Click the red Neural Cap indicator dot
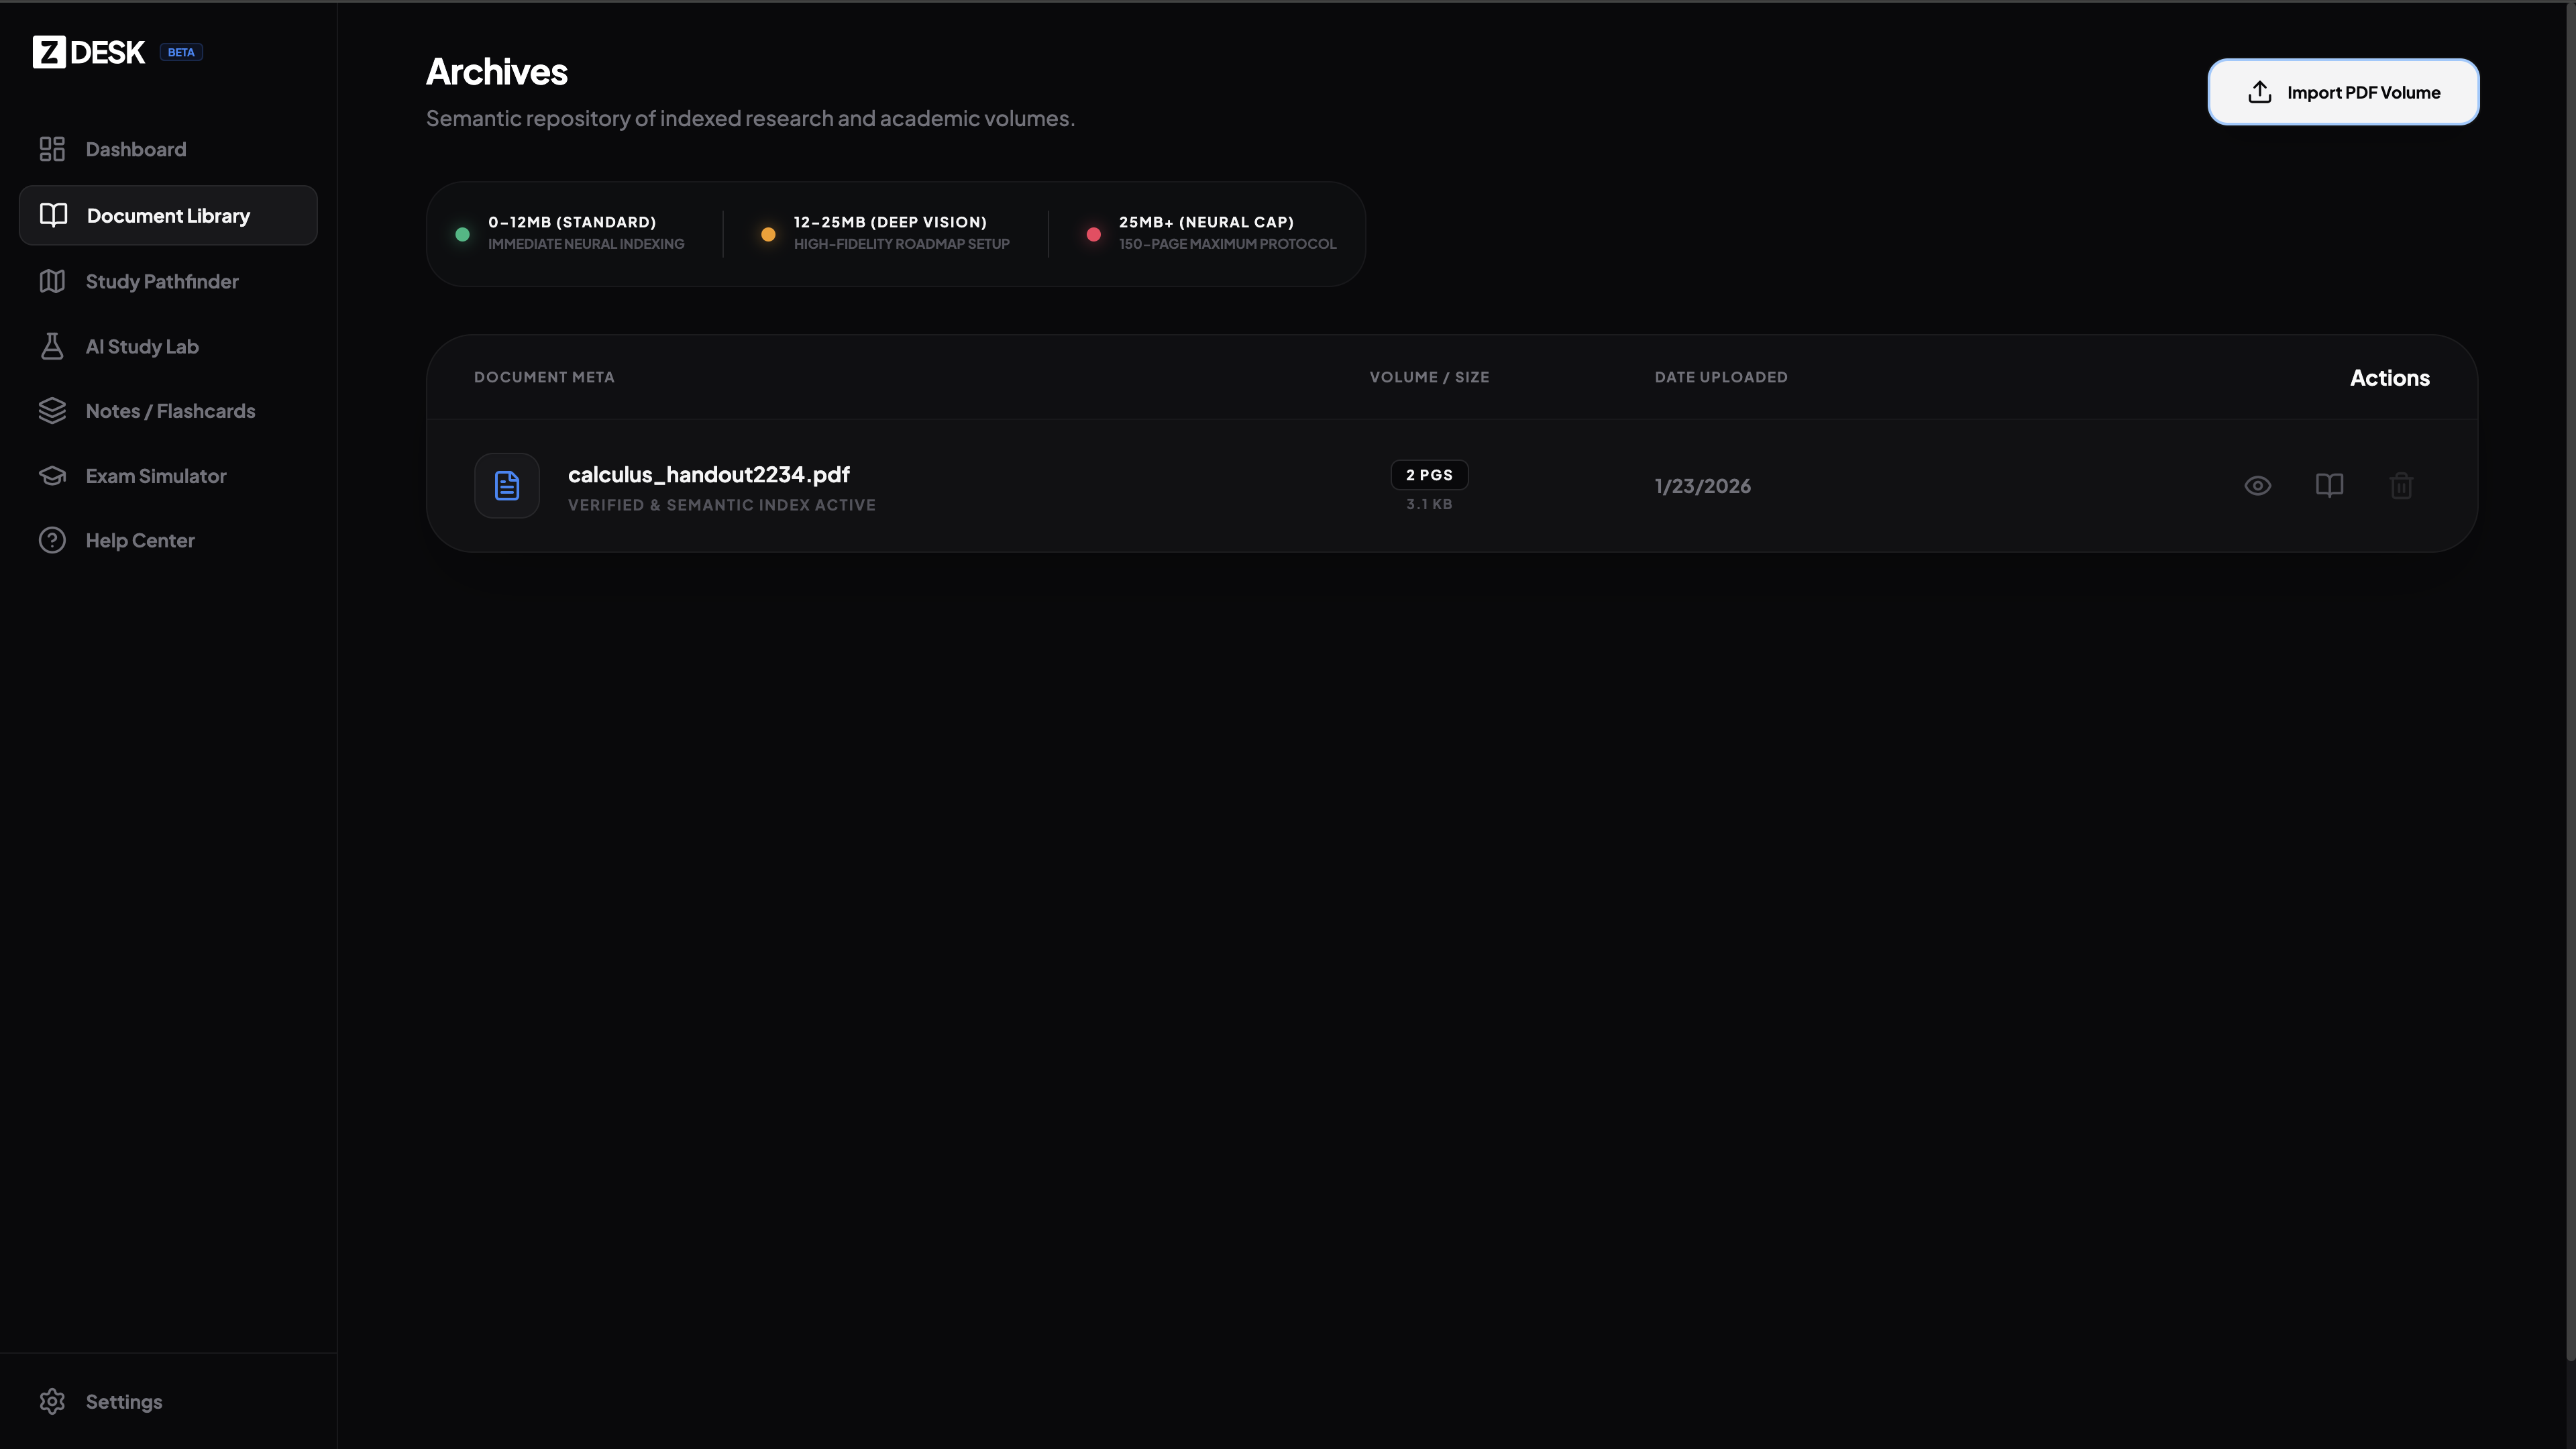2576x1449 pixels. pyautogui.click(x=1093, y=235)
